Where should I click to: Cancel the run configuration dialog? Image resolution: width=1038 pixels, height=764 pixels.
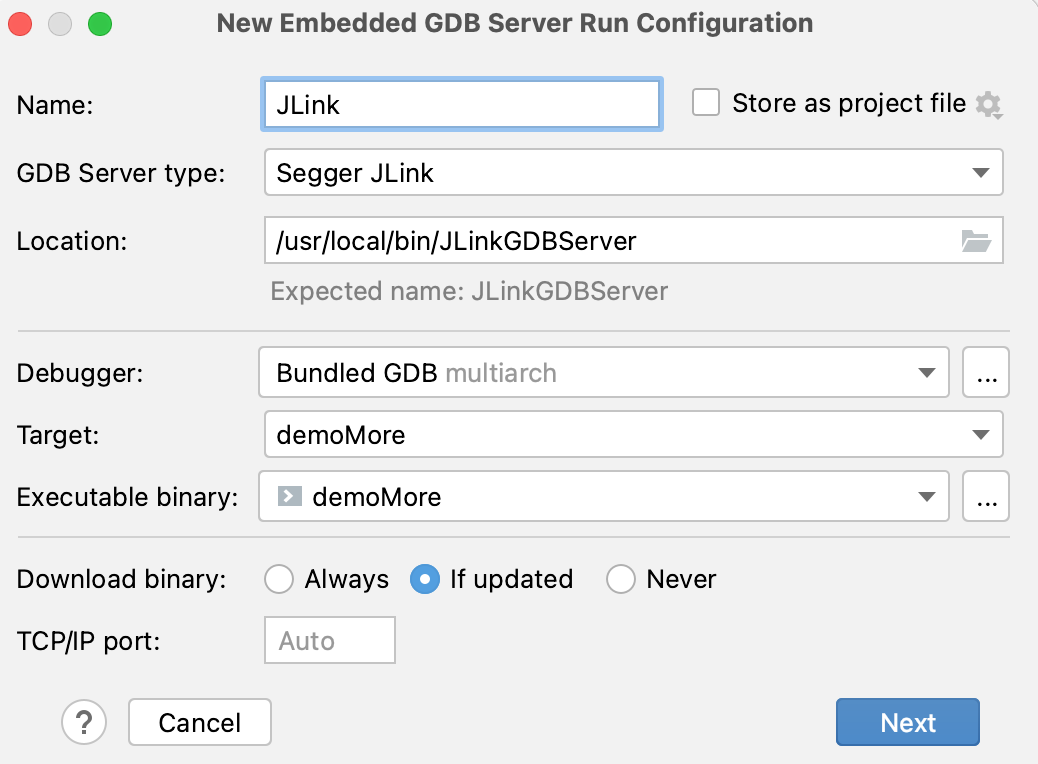click(199, 722)
